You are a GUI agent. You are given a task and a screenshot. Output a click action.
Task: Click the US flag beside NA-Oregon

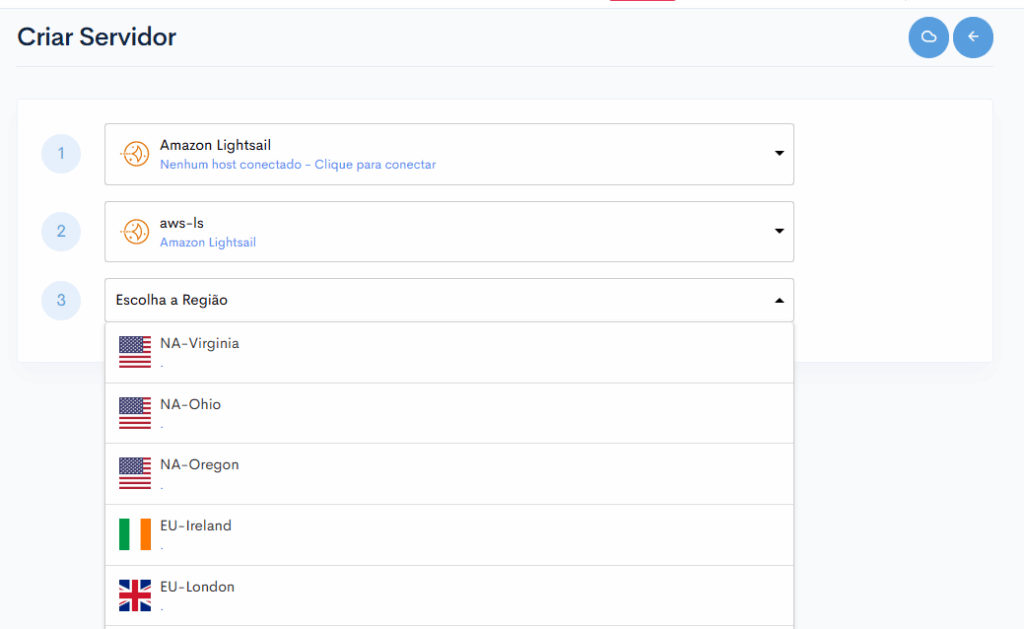135,474
